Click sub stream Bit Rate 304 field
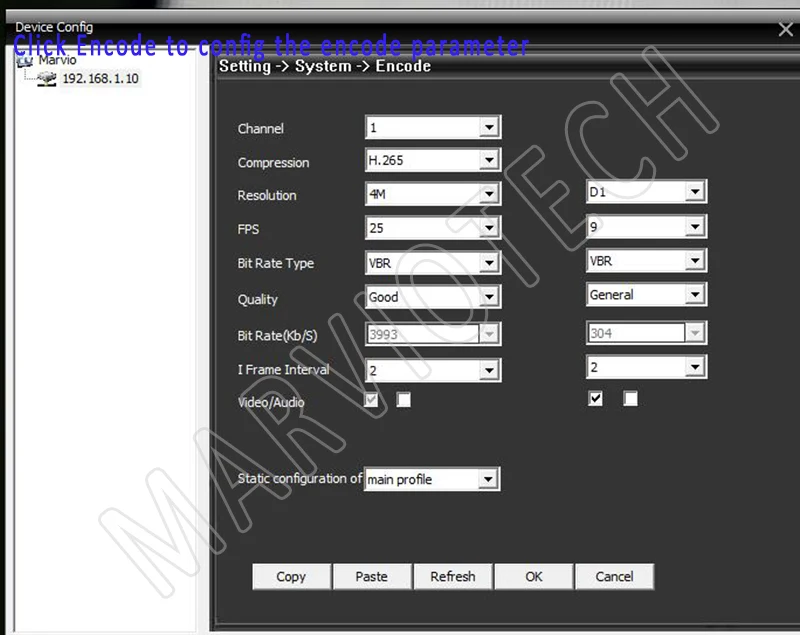The height and width of the screenshot is (635, 800). (x=646, y=333)
